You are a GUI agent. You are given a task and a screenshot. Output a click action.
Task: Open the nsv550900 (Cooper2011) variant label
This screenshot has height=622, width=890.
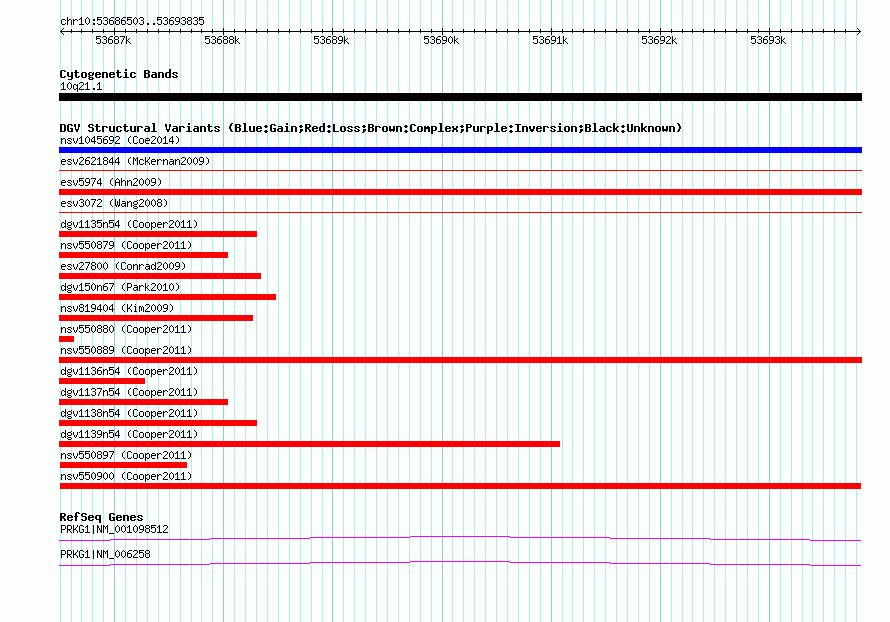[126, 476]
